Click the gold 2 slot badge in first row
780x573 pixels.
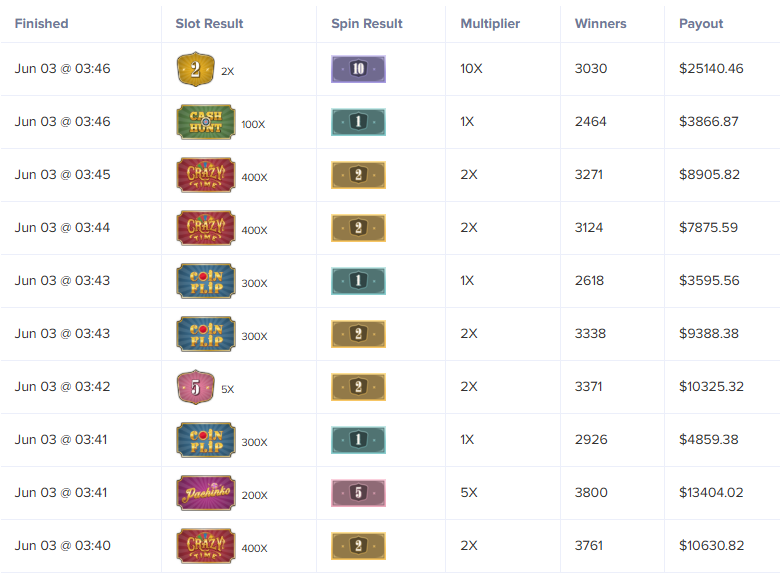tap(195, 69)
